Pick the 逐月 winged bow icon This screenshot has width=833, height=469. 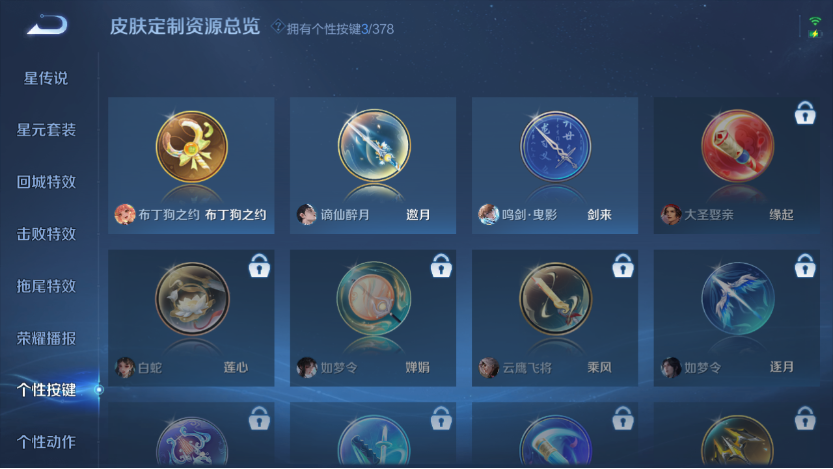737,298
